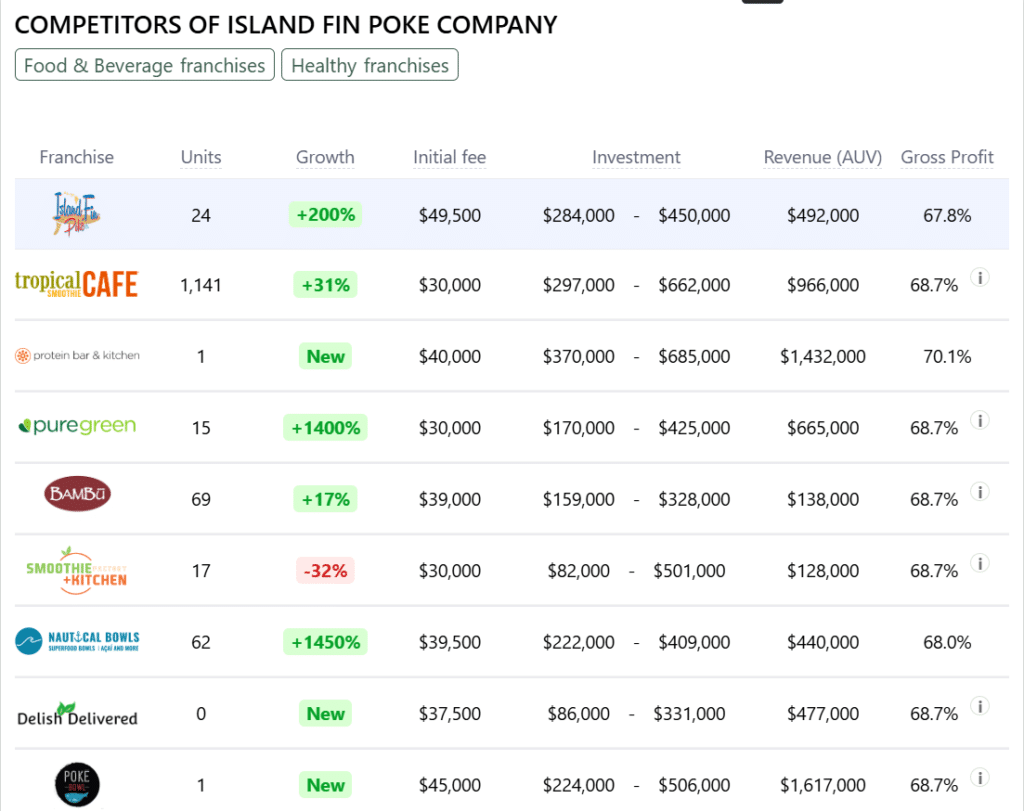Click the $477,000 revenue value
The image size is (1024, 811).
point(823,714)
